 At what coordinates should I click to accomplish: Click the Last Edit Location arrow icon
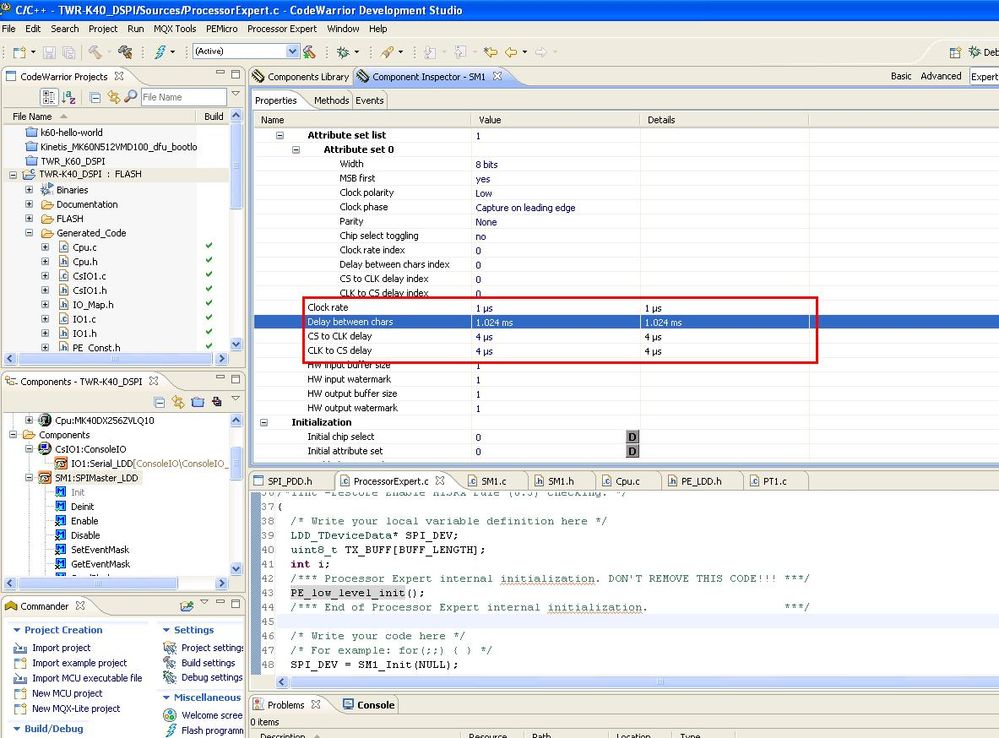(x=490, y=52)
